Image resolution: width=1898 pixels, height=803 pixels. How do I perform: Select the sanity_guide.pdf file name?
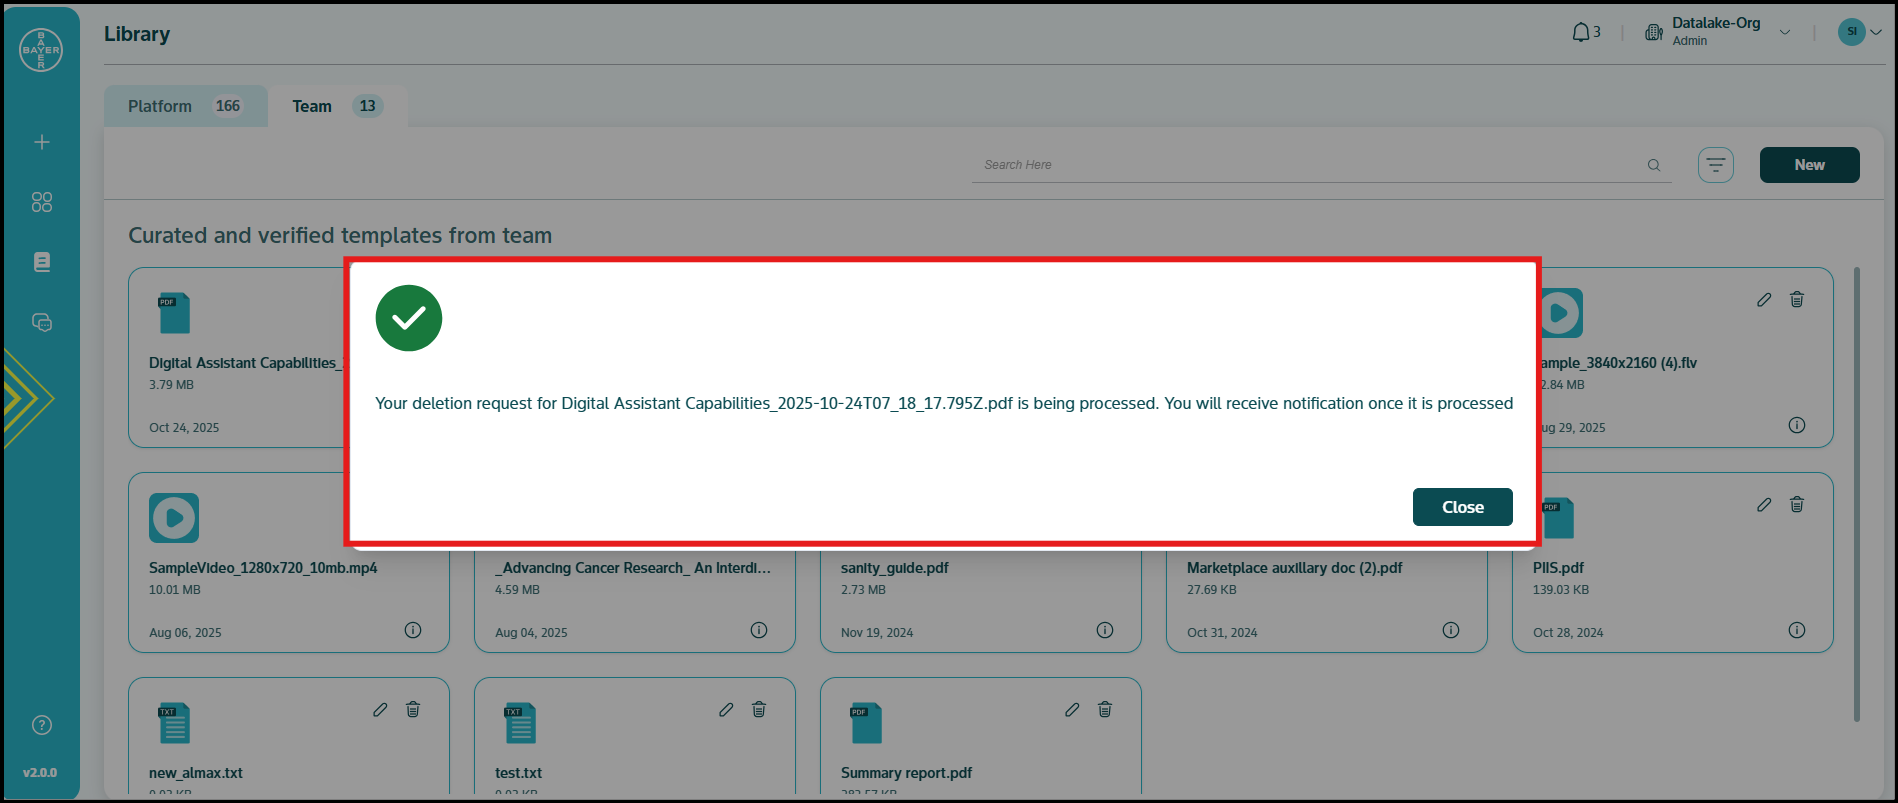coord(895,568)
